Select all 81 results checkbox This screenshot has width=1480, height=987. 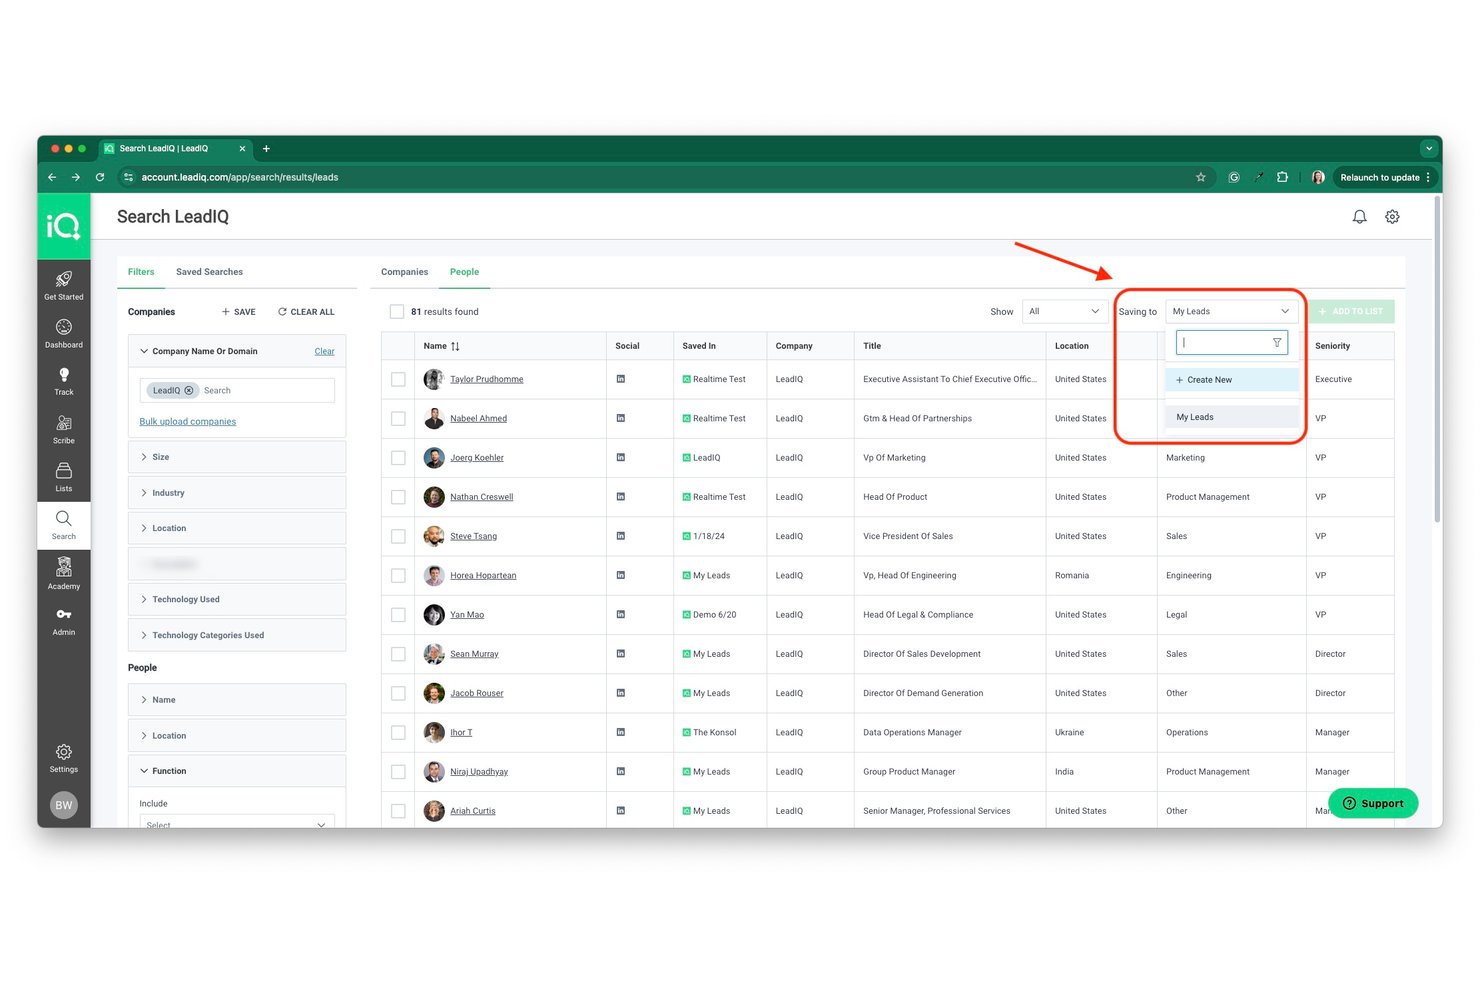click(x=397, y=311)
